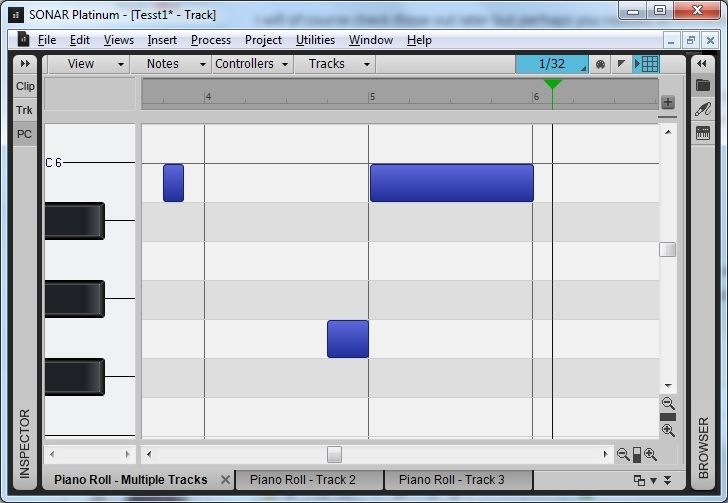Expand the Browser panel
The height and width of the screenshot is (503, 728).
(x=703, y=63)
